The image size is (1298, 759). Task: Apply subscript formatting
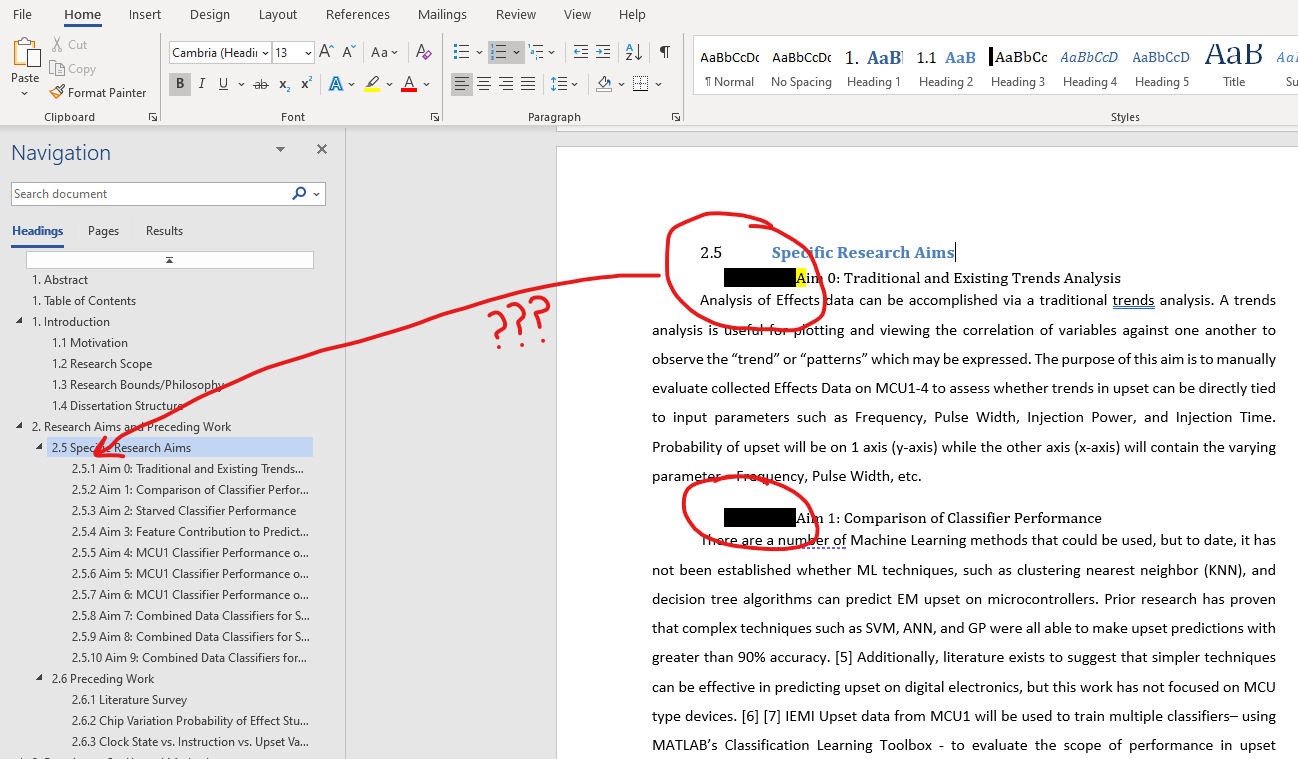pyautogui.click(x=285, y=84)
